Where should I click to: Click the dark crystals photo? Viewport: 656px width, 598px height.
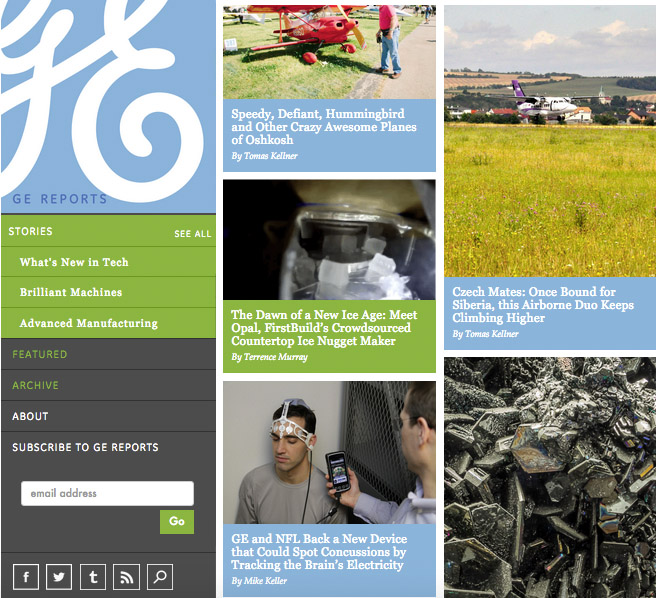tap(550, 477)
